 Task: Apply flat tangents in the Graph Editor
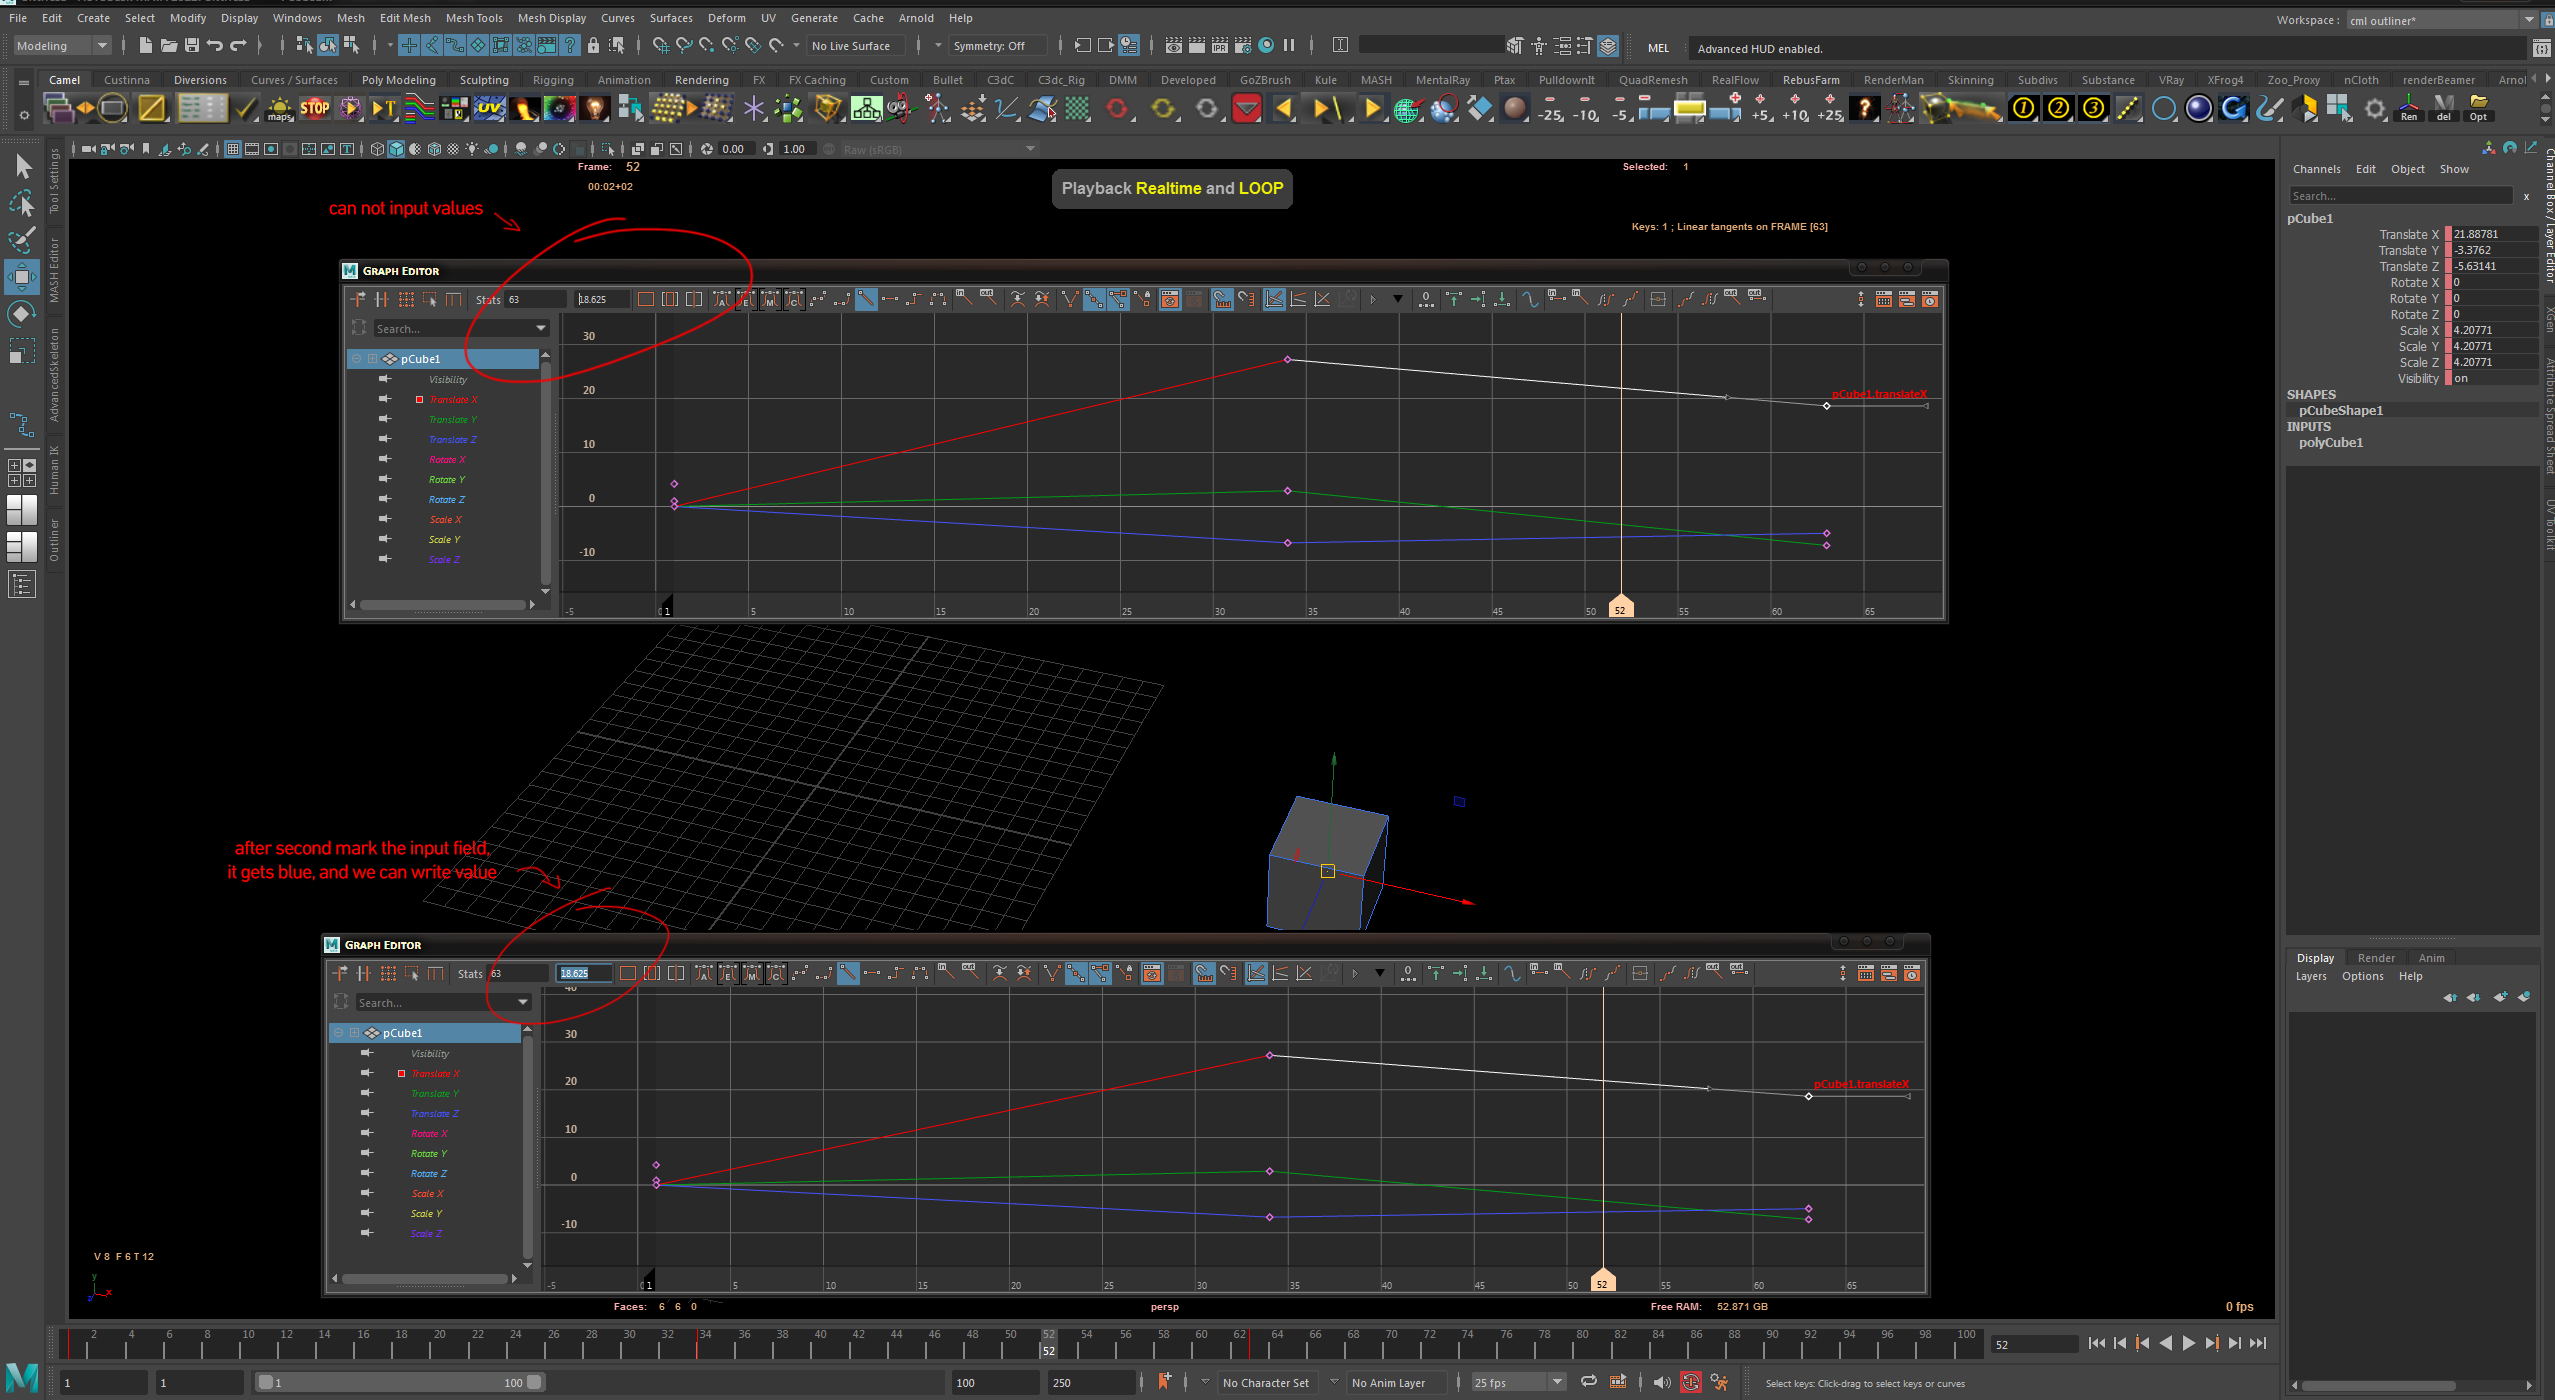point(889,299)
